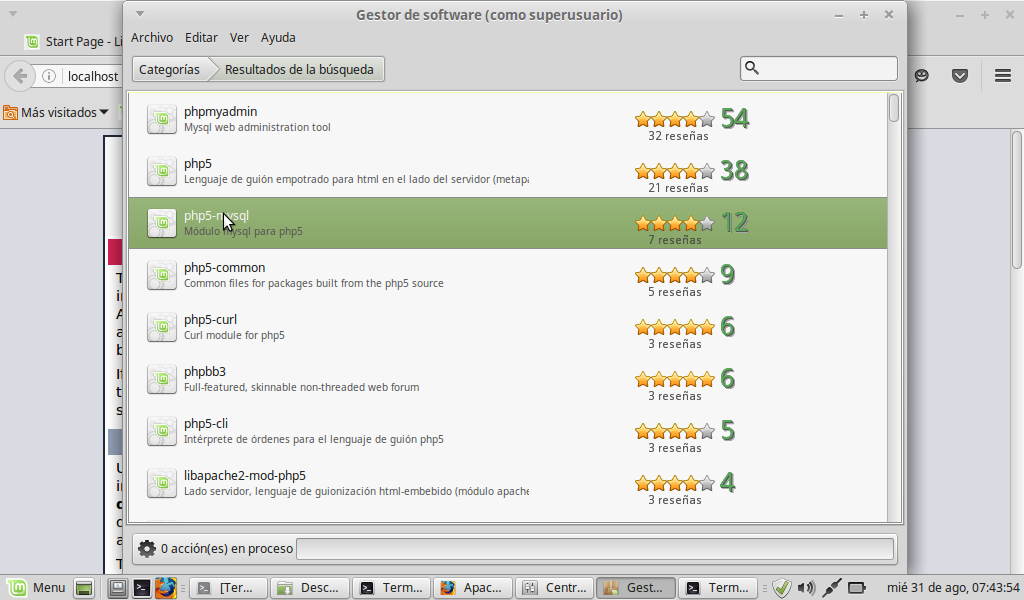
Task: Click the update manager shield icon
Action: coord(782,588)
